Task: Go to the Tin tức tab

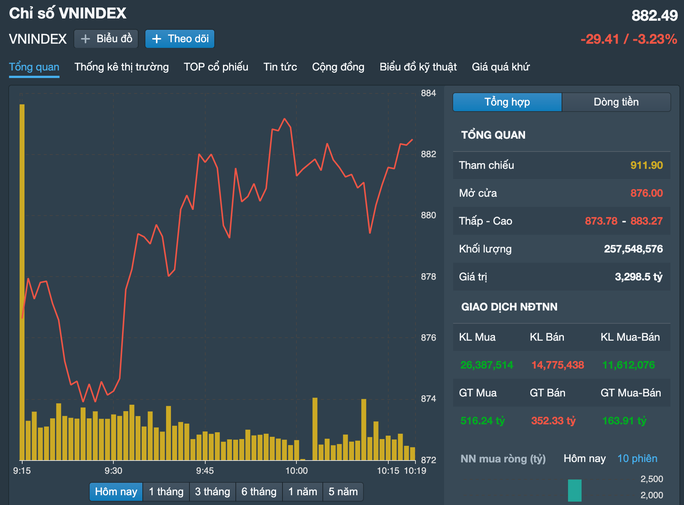Action: coord(280,67)
